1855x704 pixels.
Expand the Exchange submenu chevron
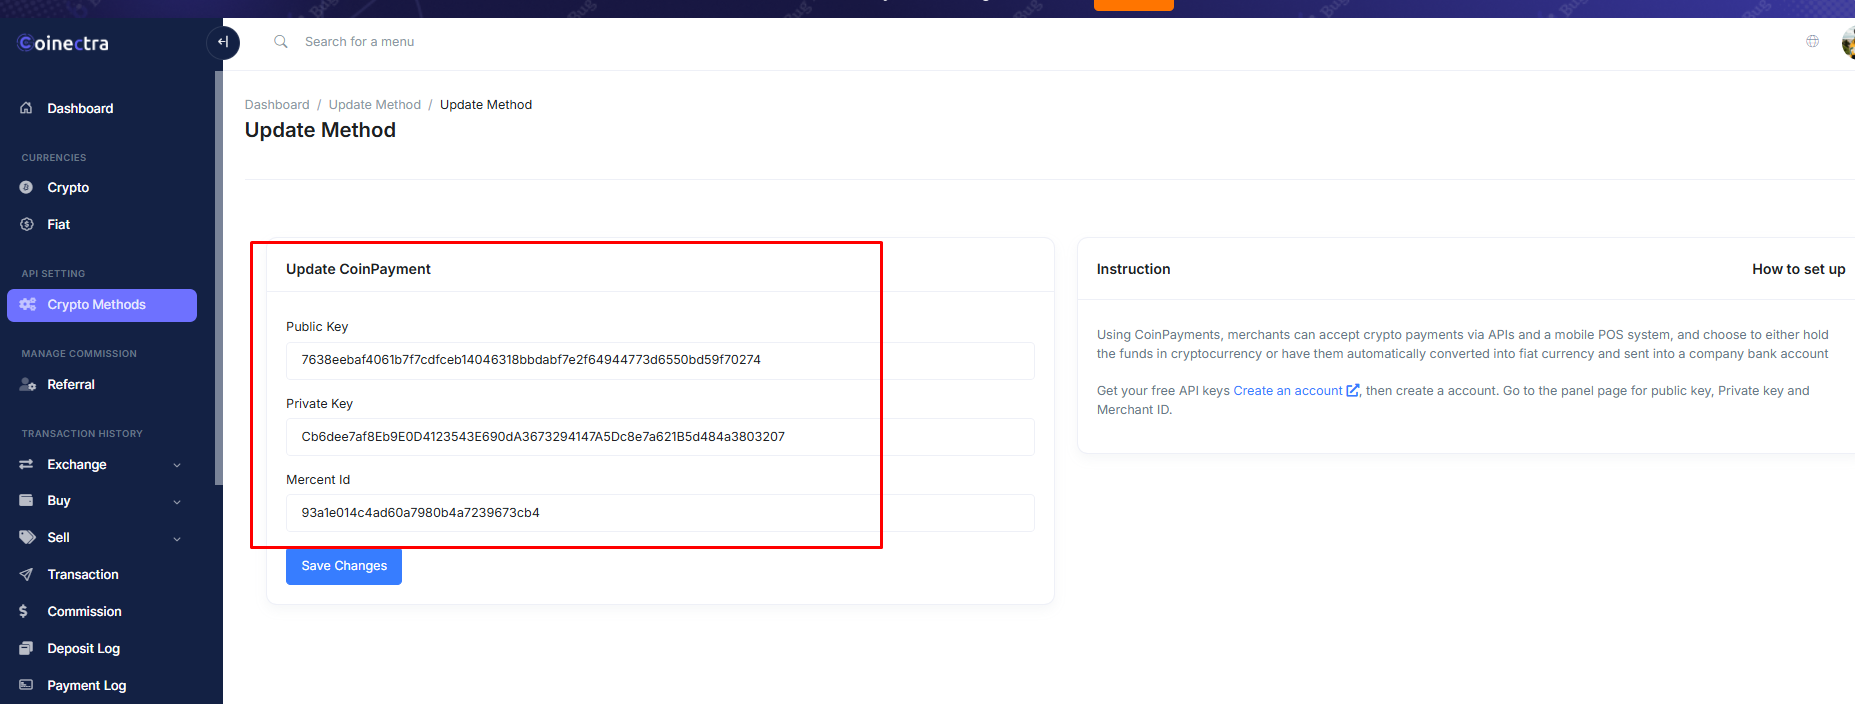click(177, 465)
